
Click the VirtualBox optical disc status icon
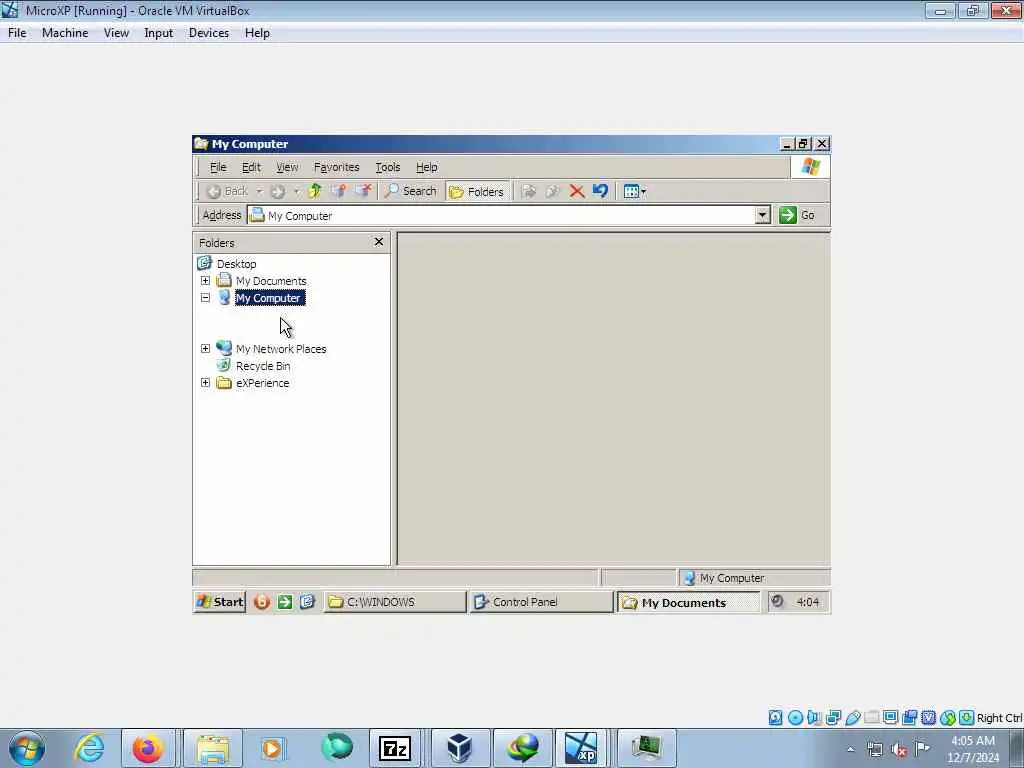[795, 718]
